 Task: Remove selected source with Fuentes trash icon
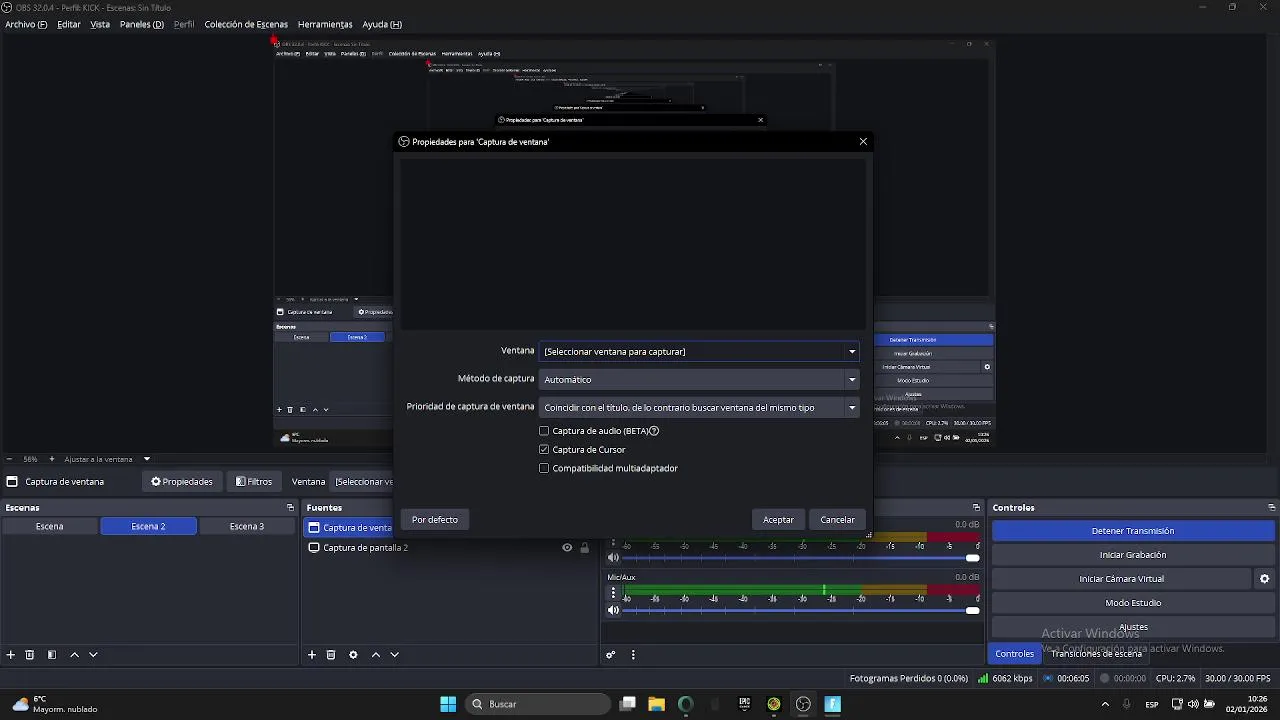(x=331, y=655)
